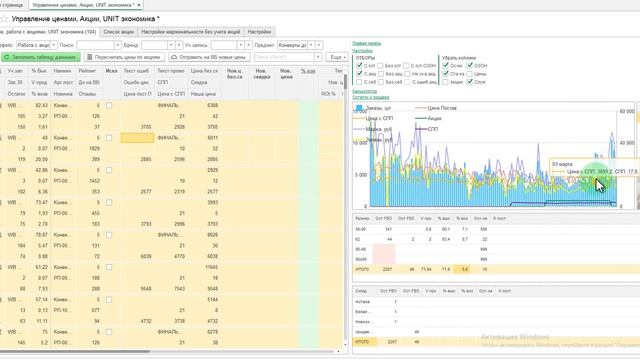640x360 pixels.
Task: Click Текст промо column header
Action: [x=171, y=71]
